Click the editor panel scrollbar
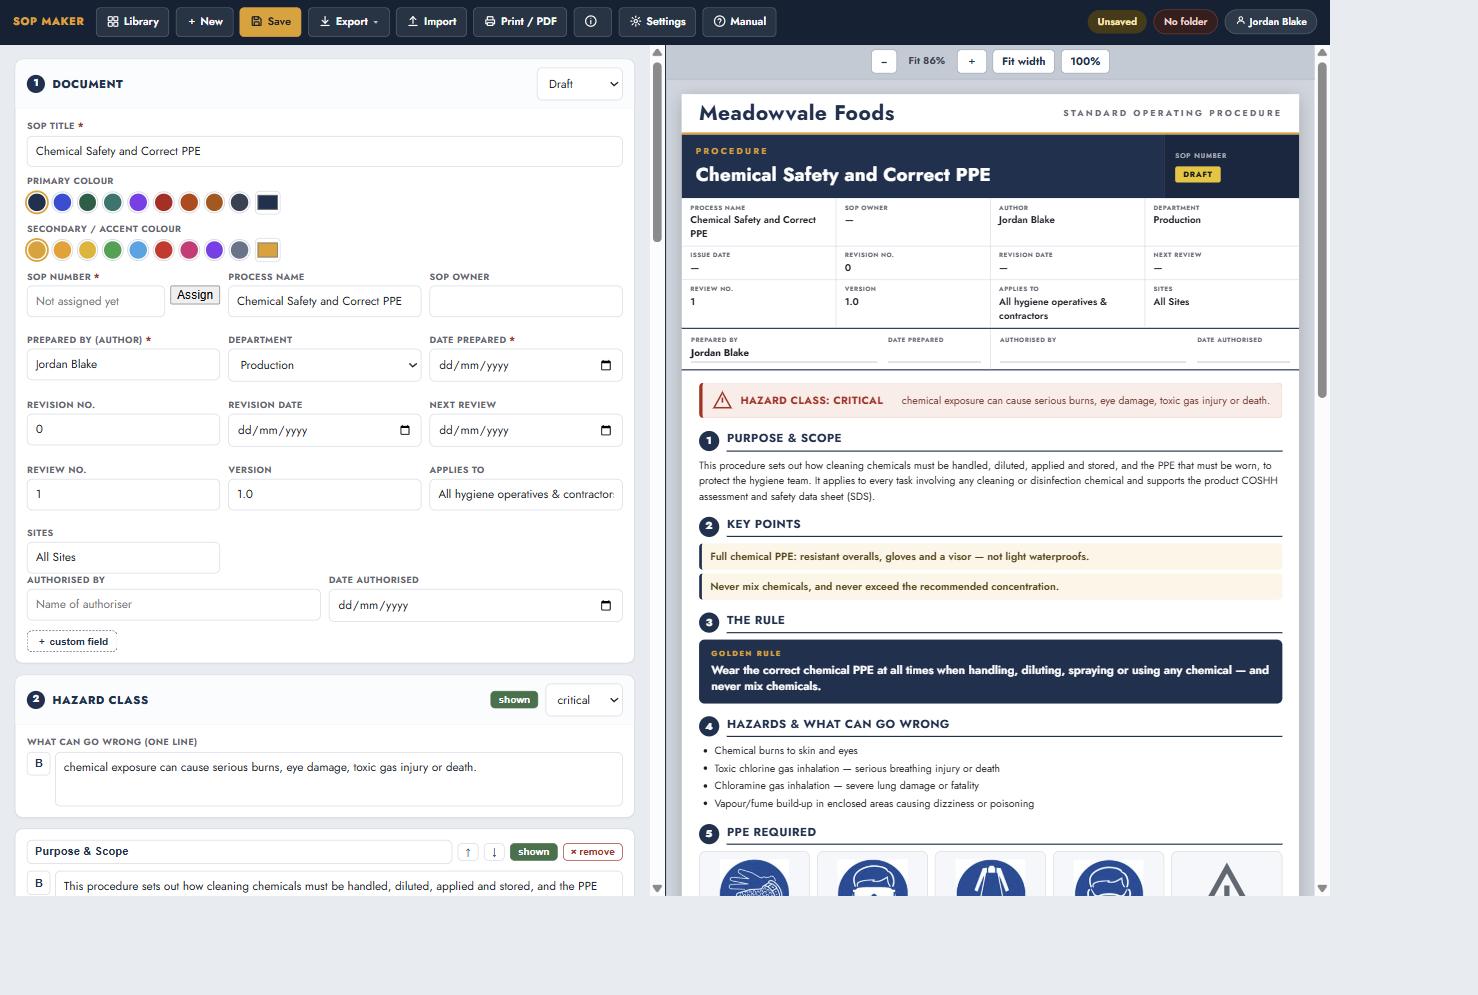This screenshot has height=995, width=1478. 657,152
